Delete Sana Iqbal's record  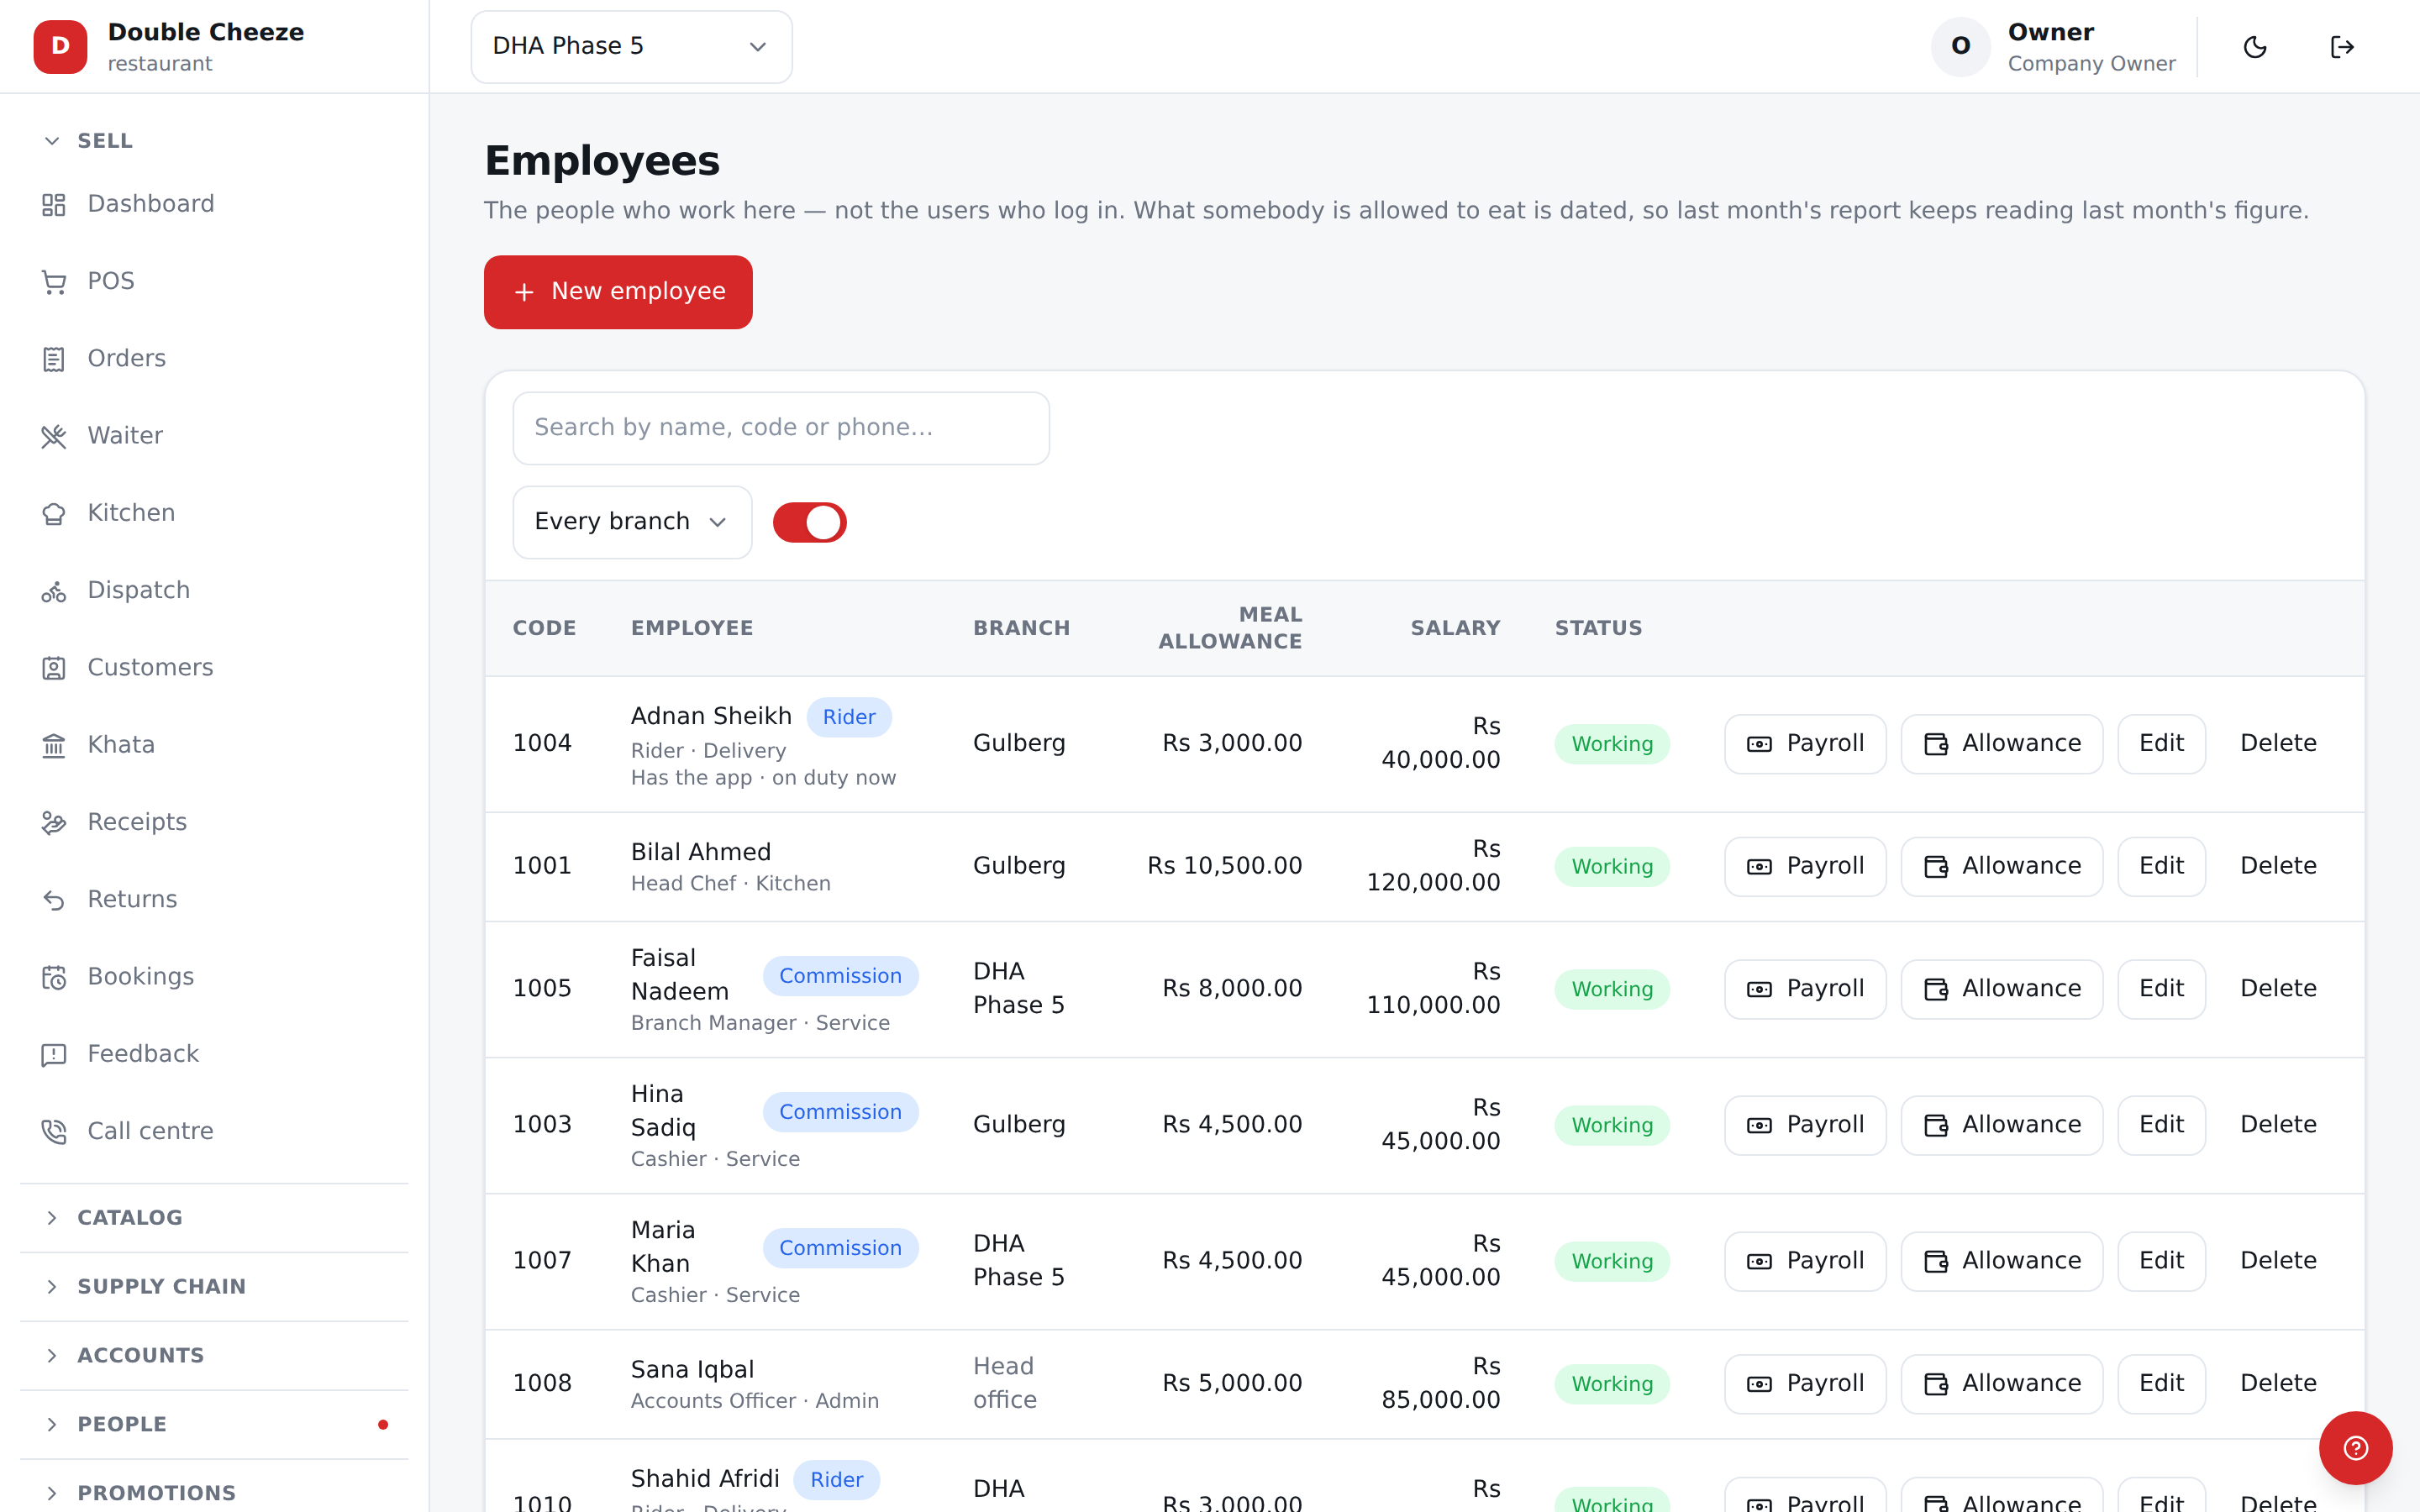tap(2278, 1384)
